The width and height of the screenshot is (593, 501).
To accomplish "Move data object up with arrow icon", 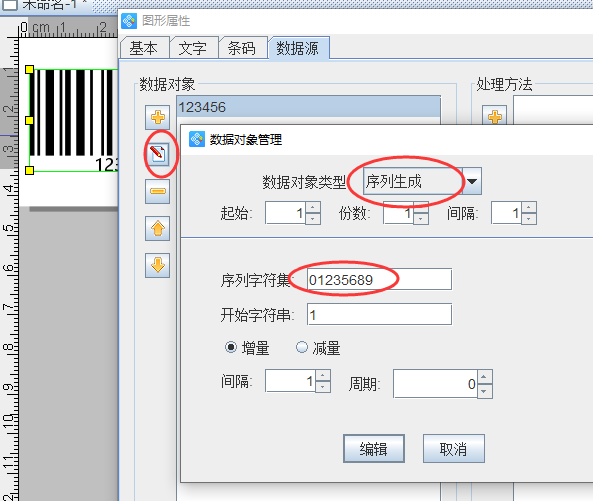I will pos(158,228).
